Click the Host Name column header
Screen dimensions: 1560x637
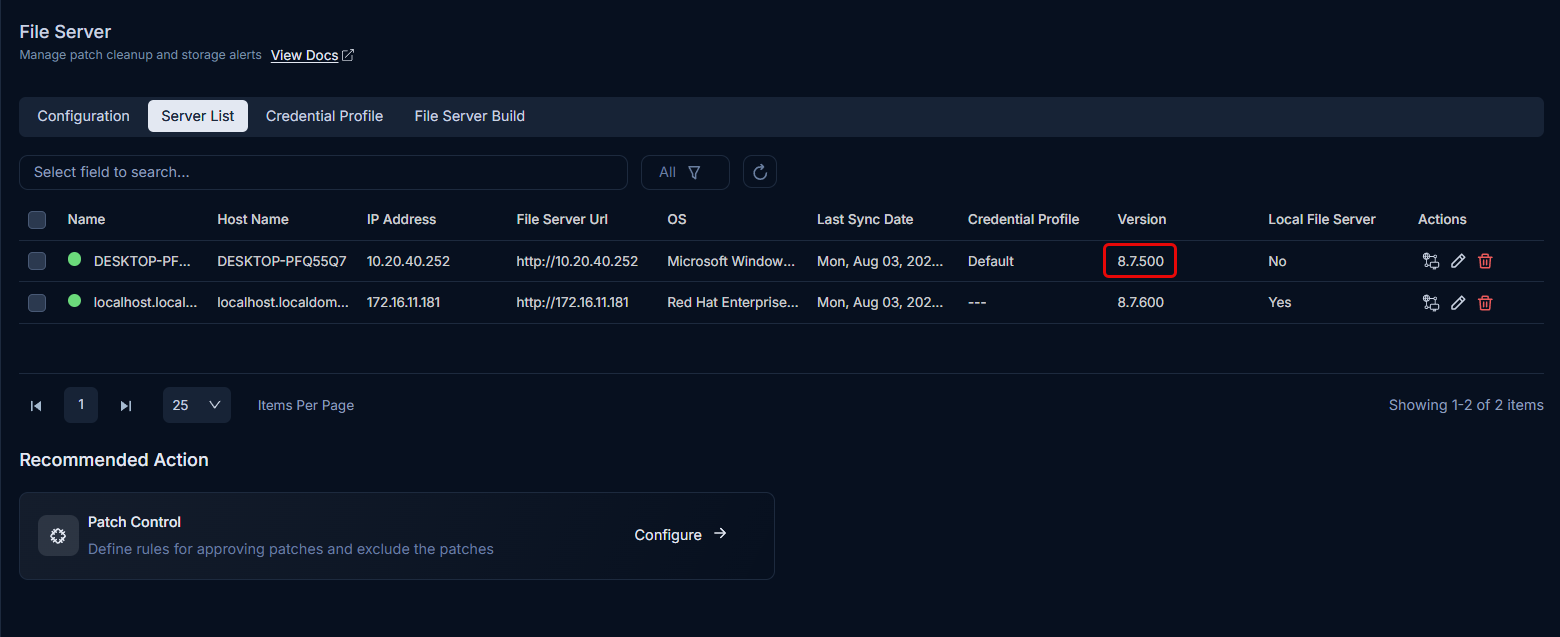coord(253,219)
